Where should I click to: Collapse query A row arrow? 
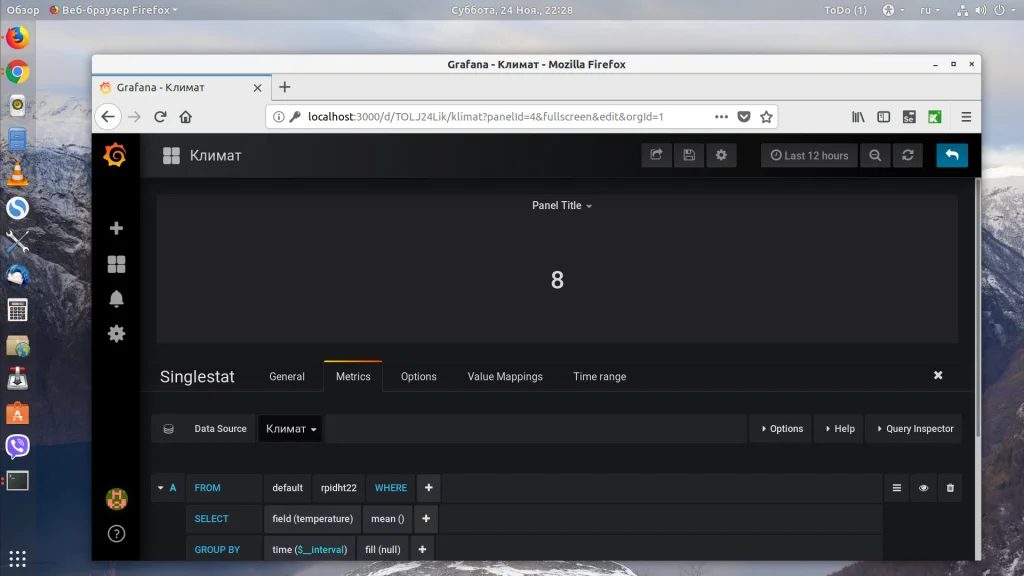pos(160,488)
